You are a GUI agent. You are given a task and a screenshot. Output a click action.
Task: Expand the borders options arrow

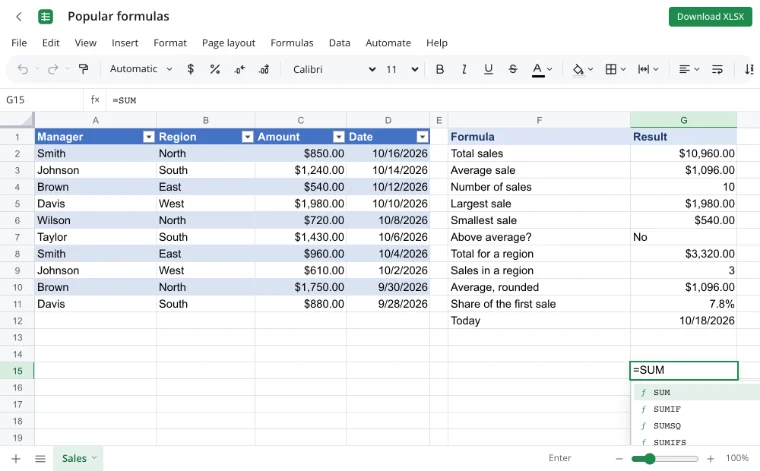point(623,69)
